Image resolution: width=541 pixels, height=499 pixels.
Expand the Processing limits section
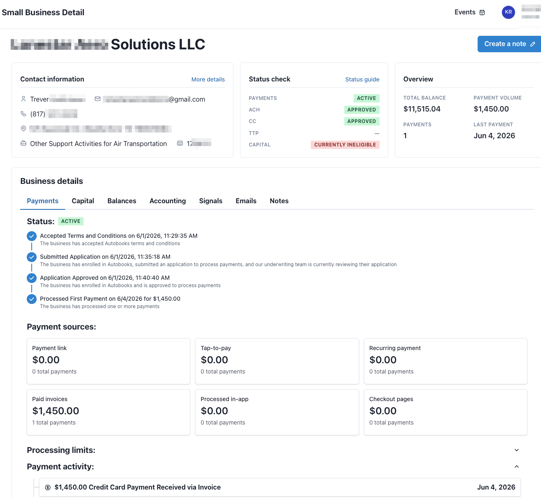[x=517, y=450]
